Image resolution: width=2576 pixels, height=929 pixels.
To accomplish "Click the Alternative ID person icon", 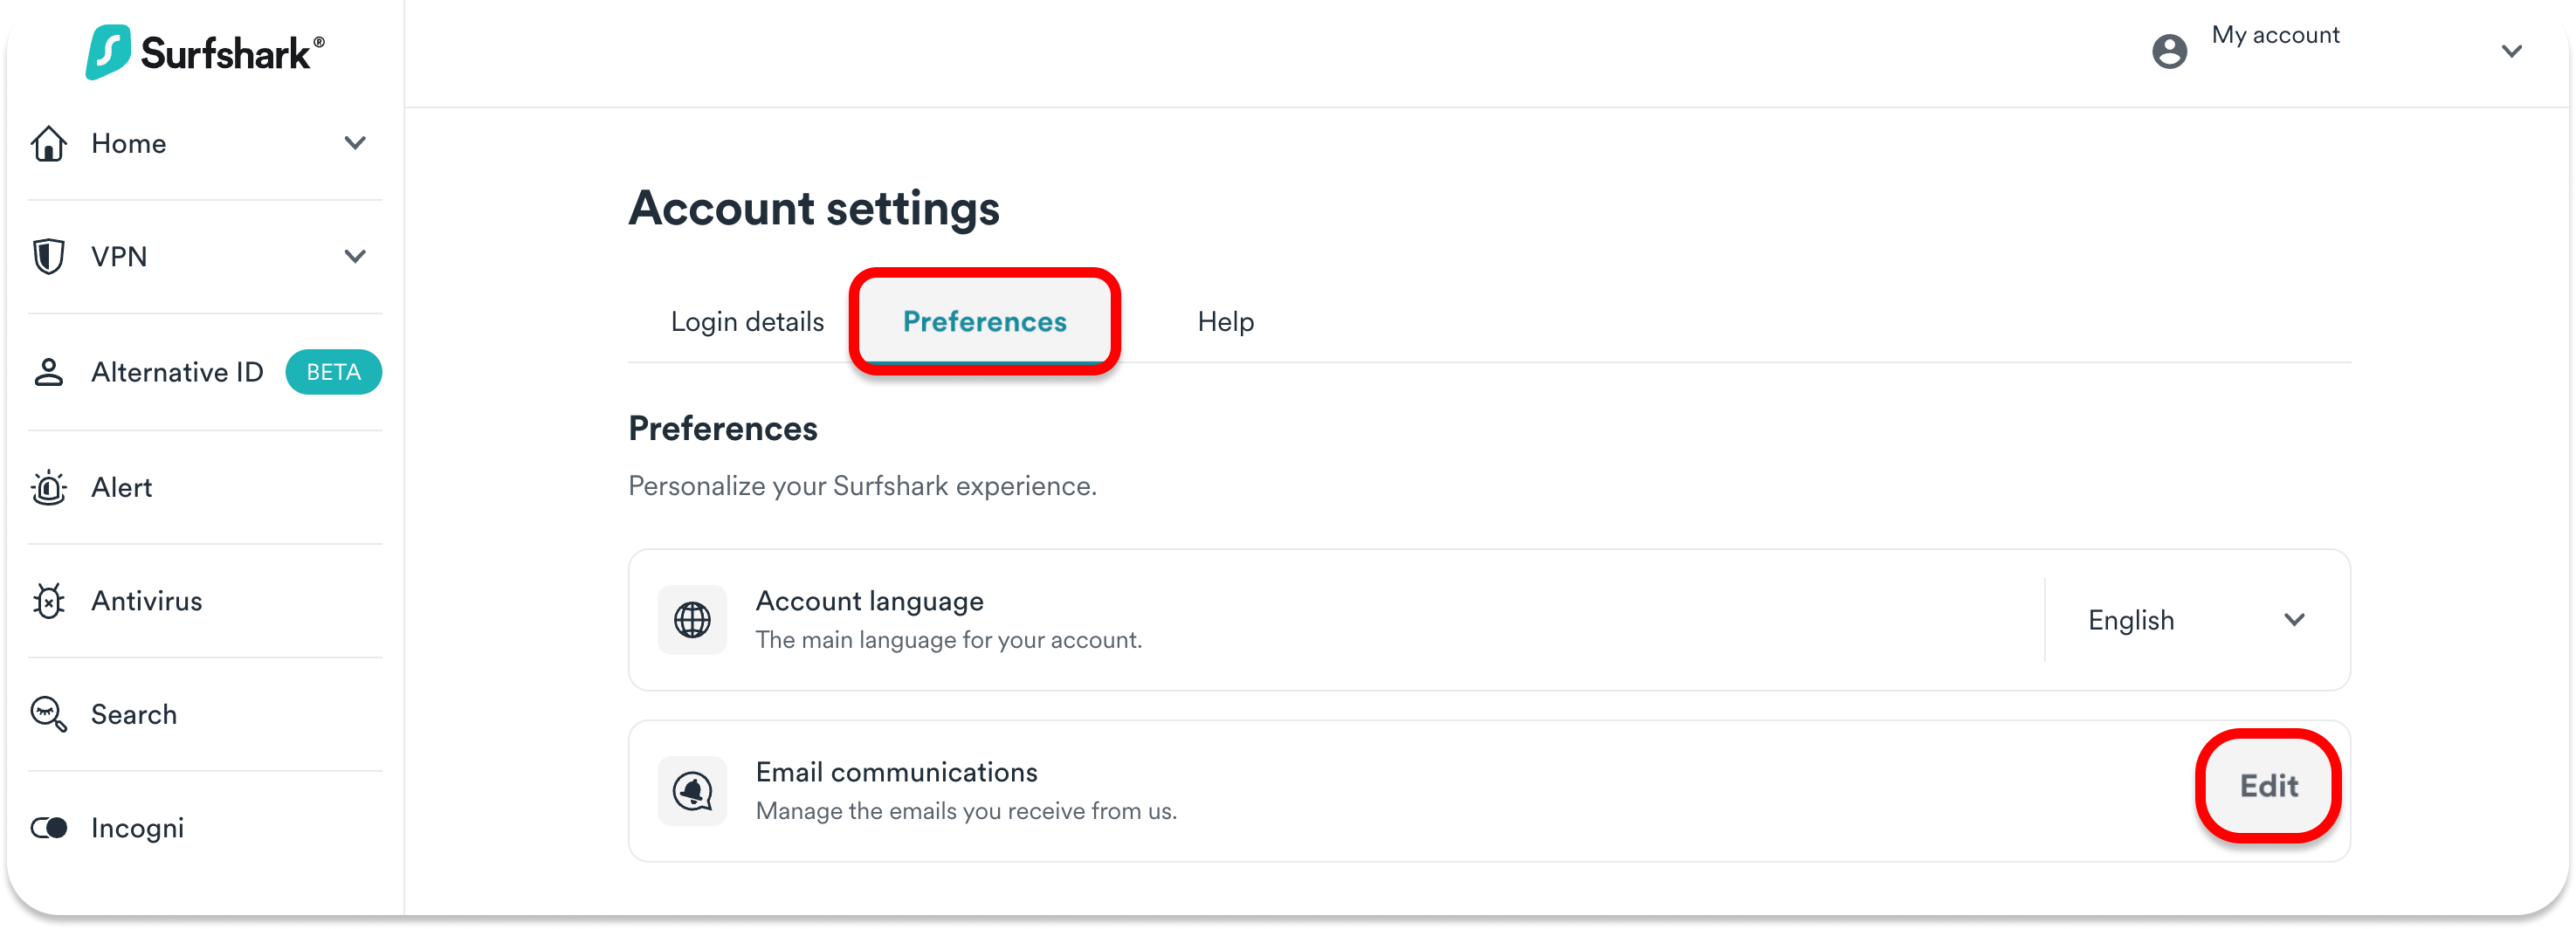I will pyautogui.click(x=49, y=372).
